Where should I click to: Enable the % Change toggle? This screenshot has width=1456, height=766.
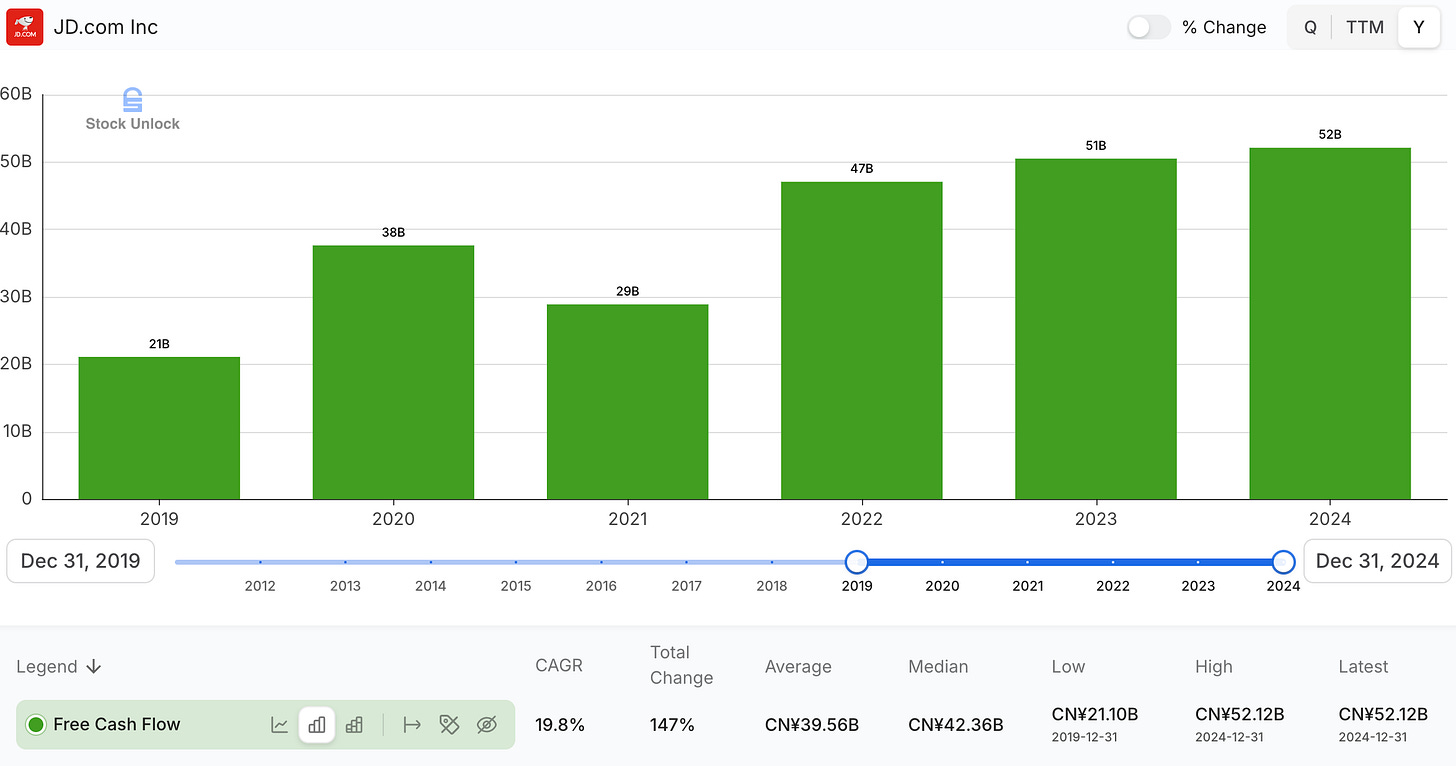1148,27
